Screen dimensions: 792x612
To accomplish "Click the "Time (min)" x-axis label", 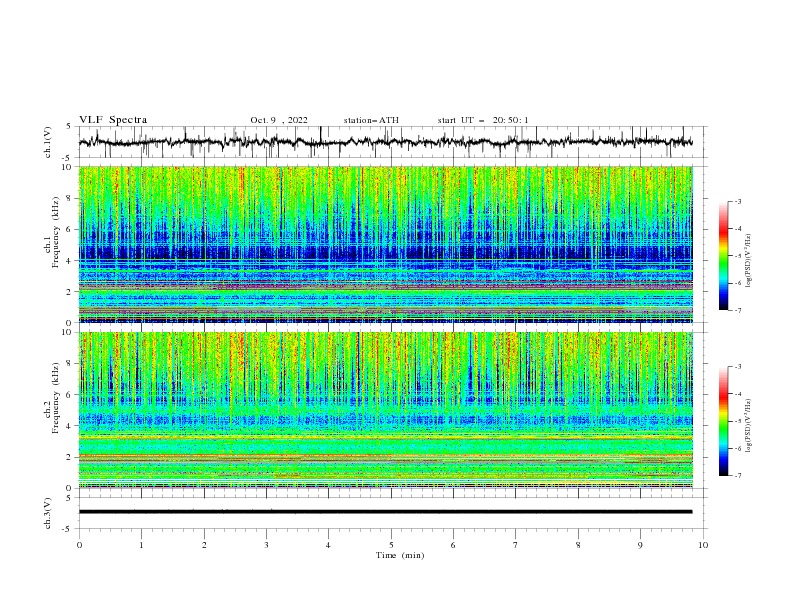I will [x=400, y=555].
